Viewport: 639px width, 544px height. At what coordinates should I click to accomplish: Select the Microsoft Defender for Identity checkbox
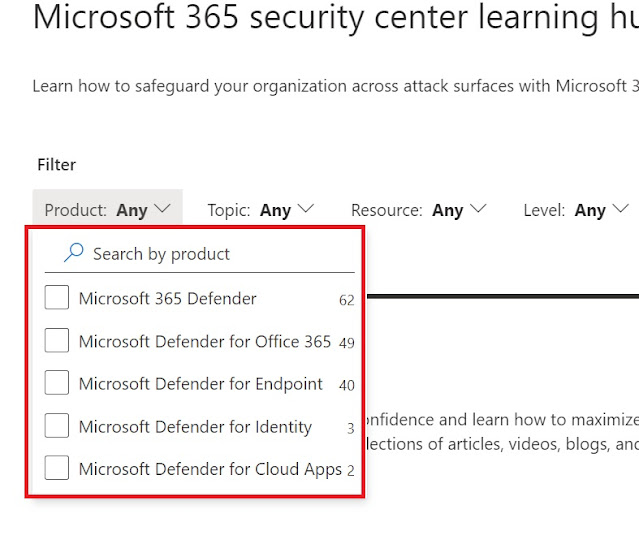coord(57,426)
